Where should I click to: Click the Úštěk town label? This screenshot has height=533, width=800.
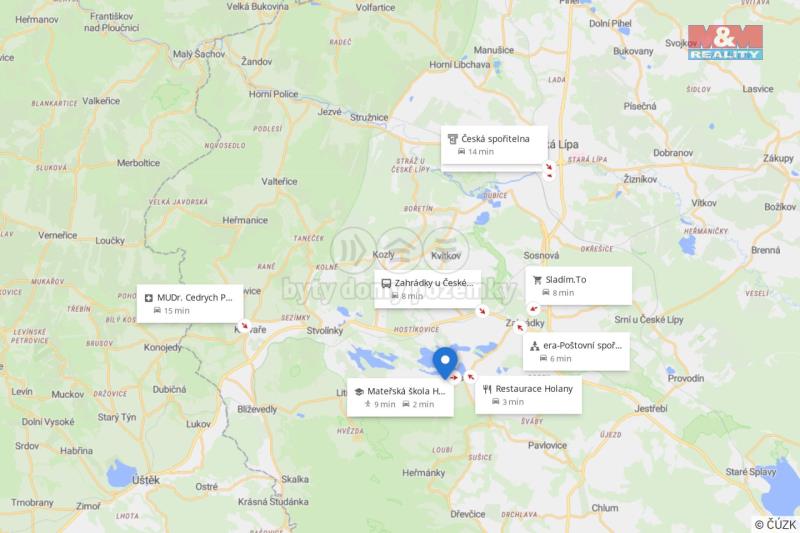[x=146, y=480]
